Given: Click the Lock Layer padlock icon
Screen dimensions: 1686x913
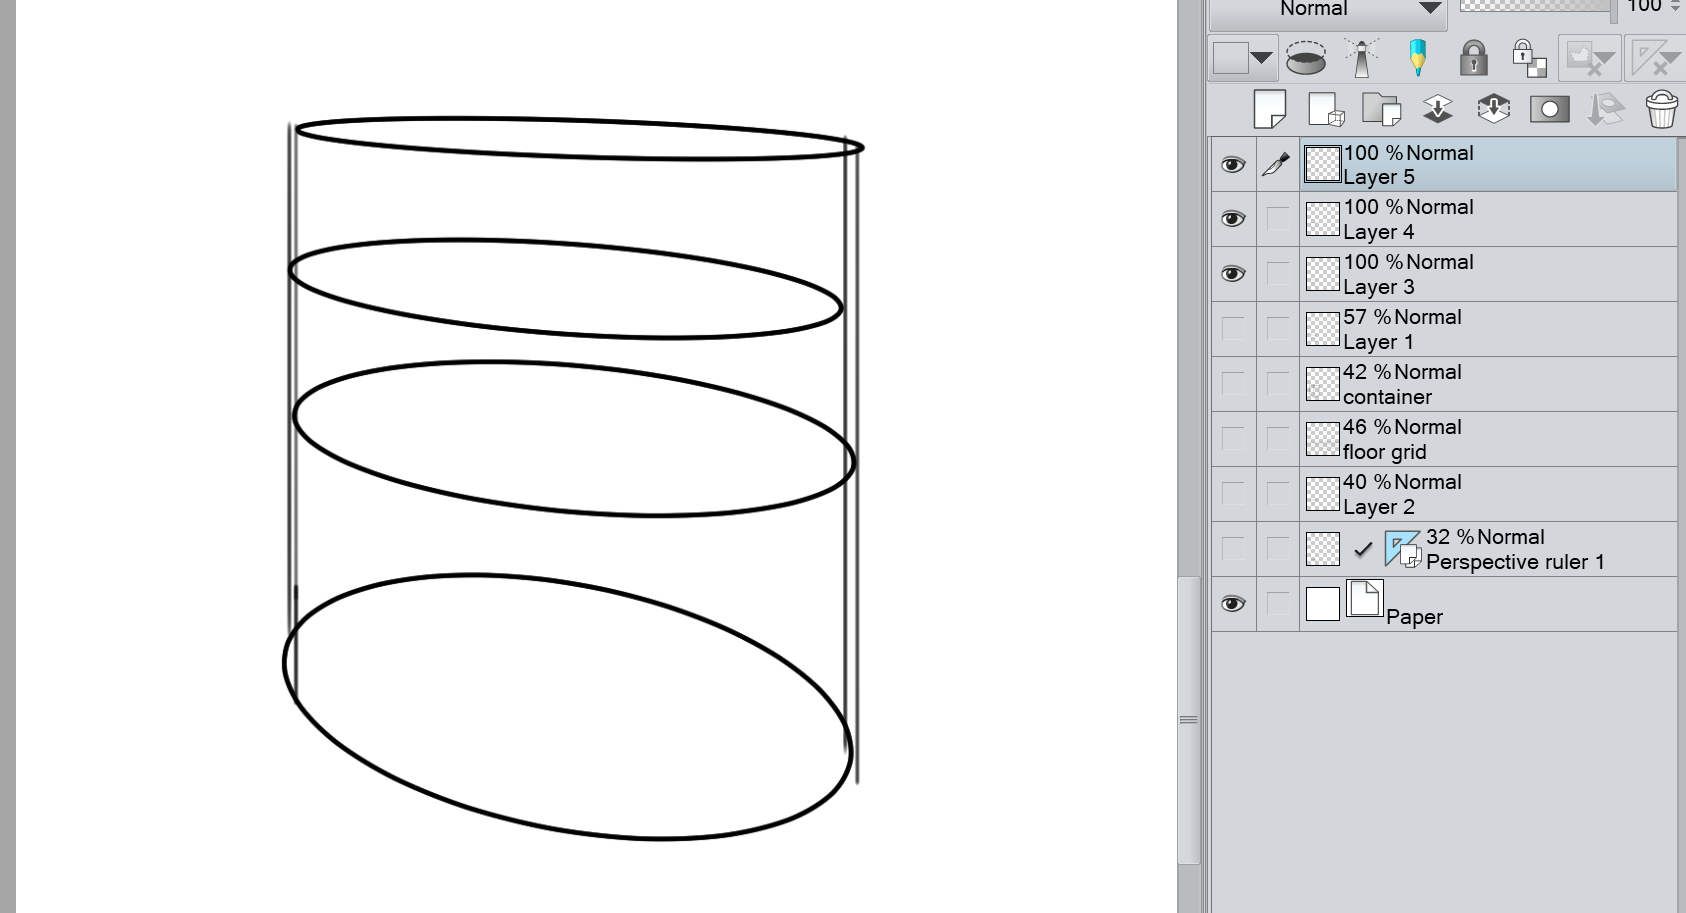Looking at the screenshot, I should click(1473, 58).
